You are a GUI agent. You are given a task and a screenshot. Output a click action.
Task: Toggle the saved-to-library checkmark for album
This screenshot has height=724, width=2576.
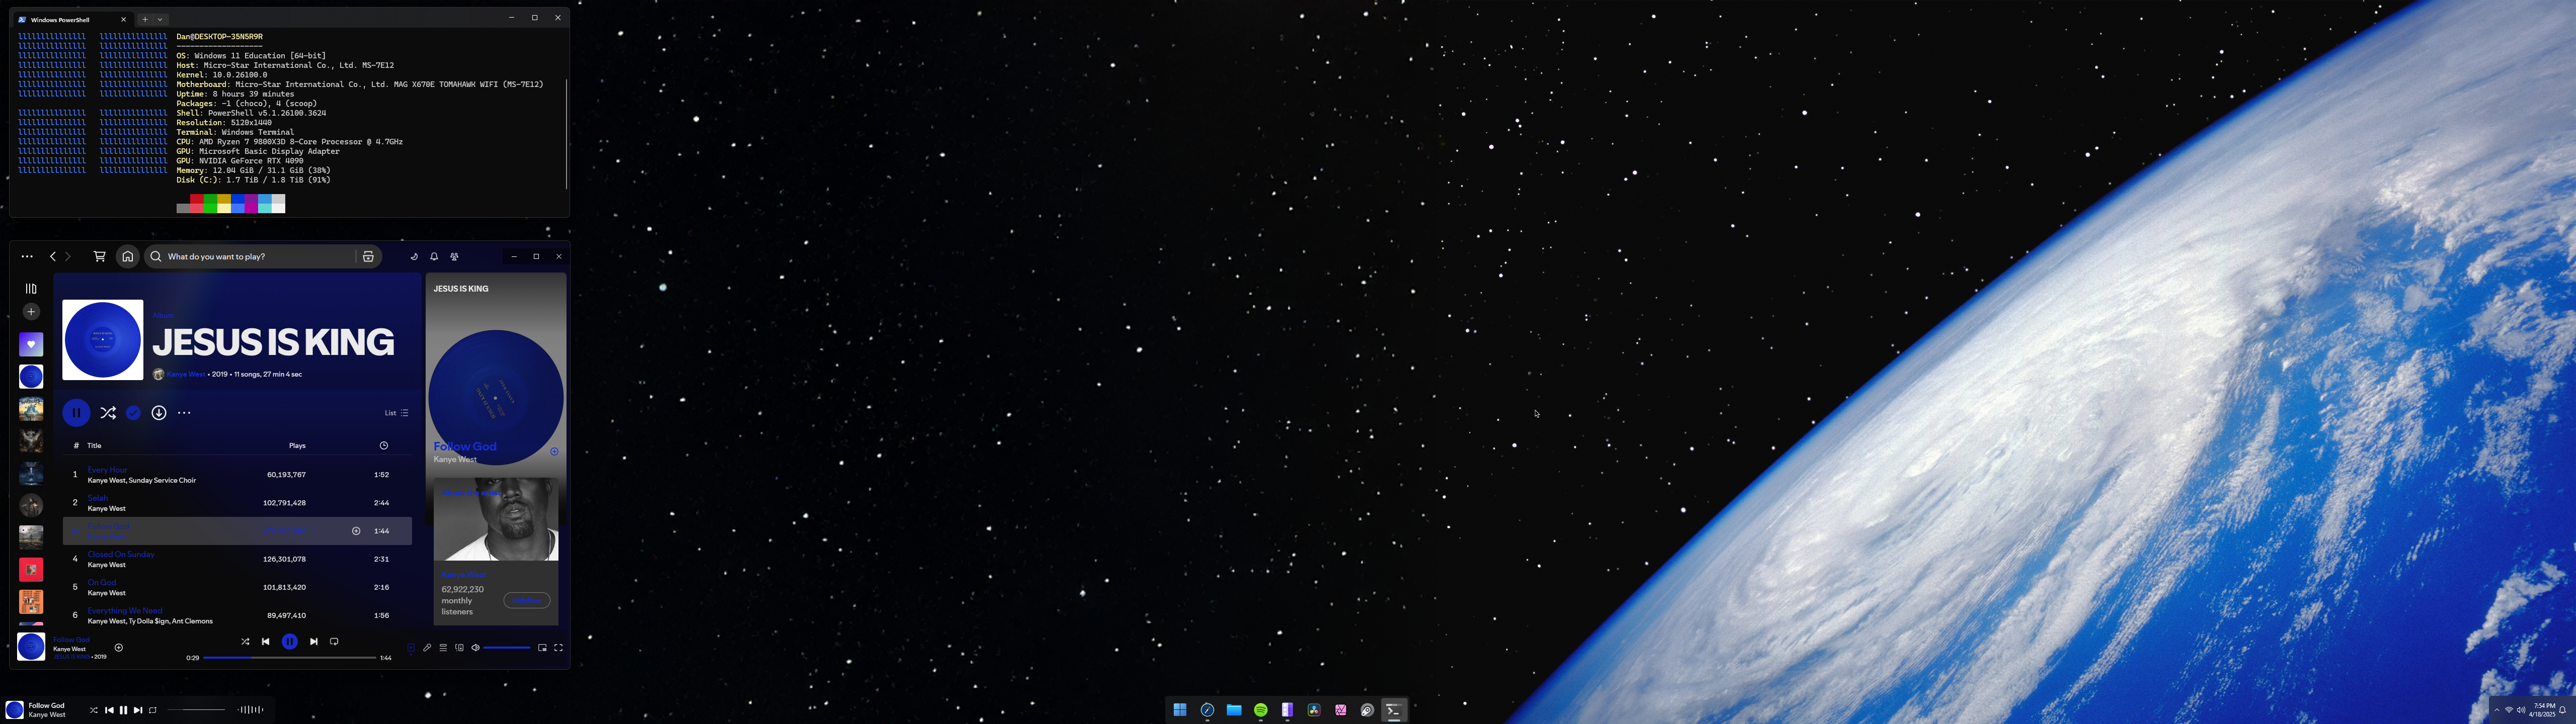tap(133, 412)
